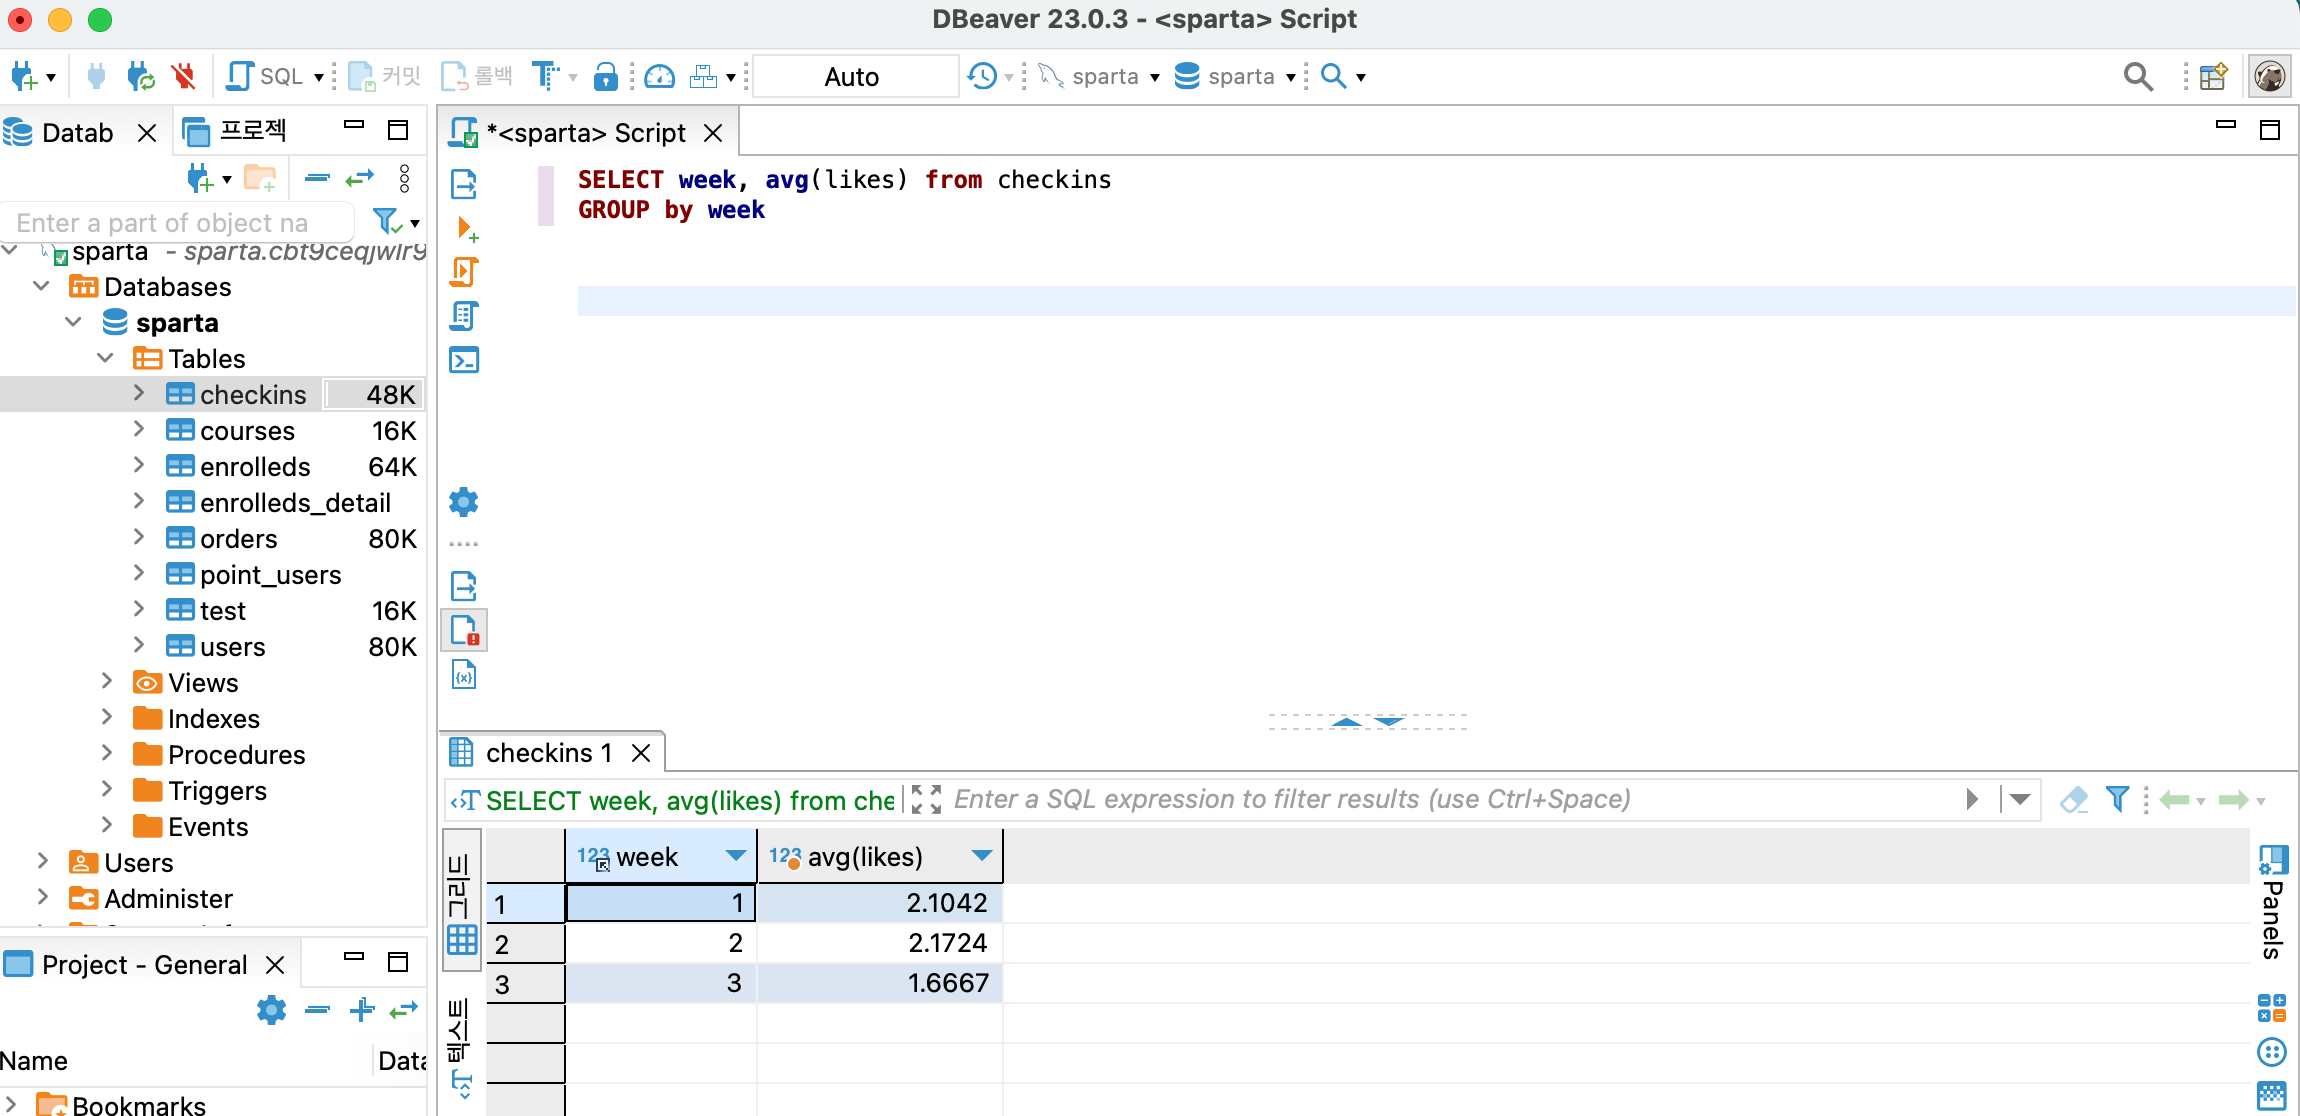Click the Rollback (롤백) button
Image resolution: width=2300 pixels, height=1116 pixels.
pos(476,77)
